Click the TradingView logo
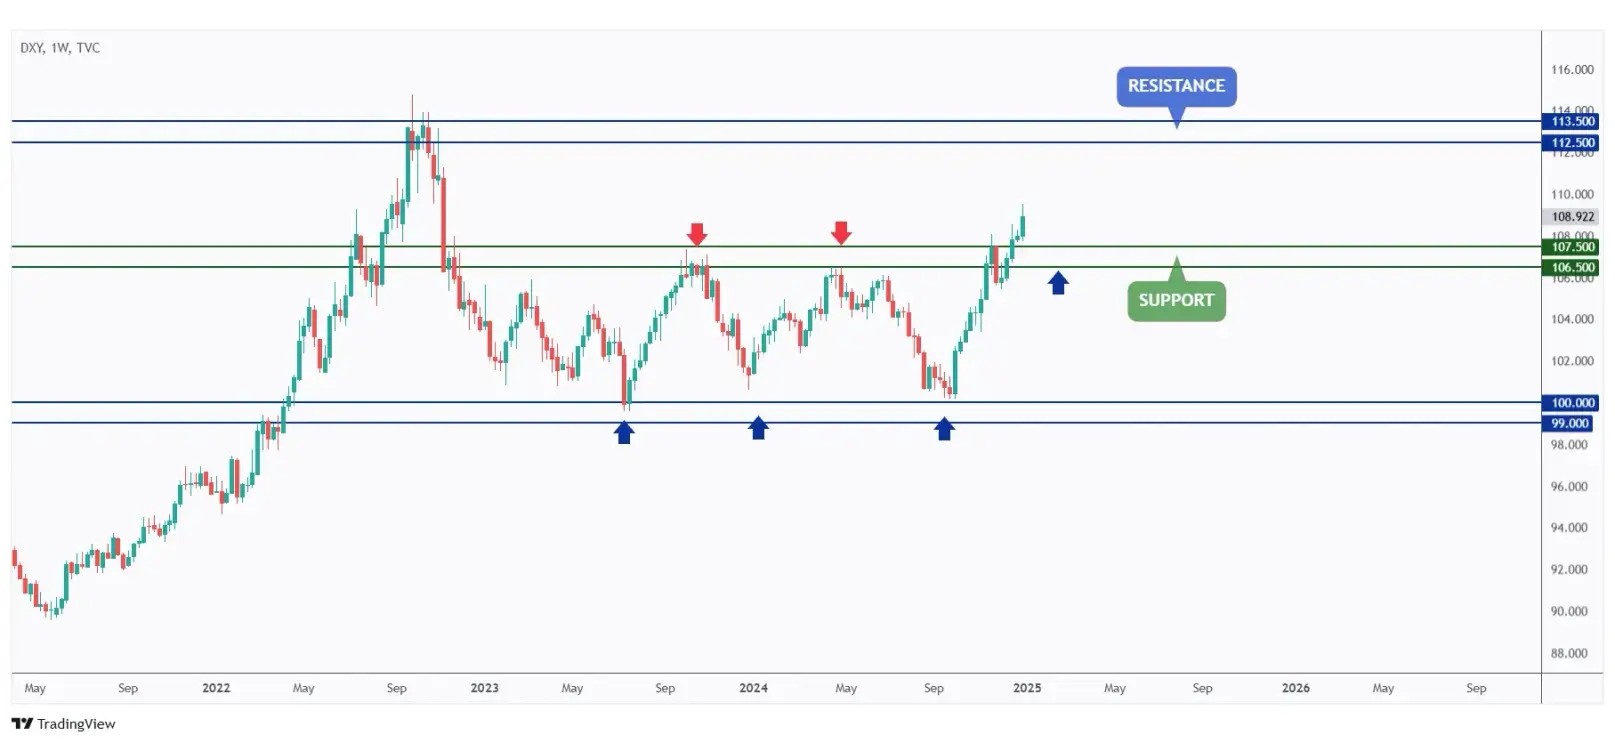This screenshot has height=743, width=1615. [64, 724]
